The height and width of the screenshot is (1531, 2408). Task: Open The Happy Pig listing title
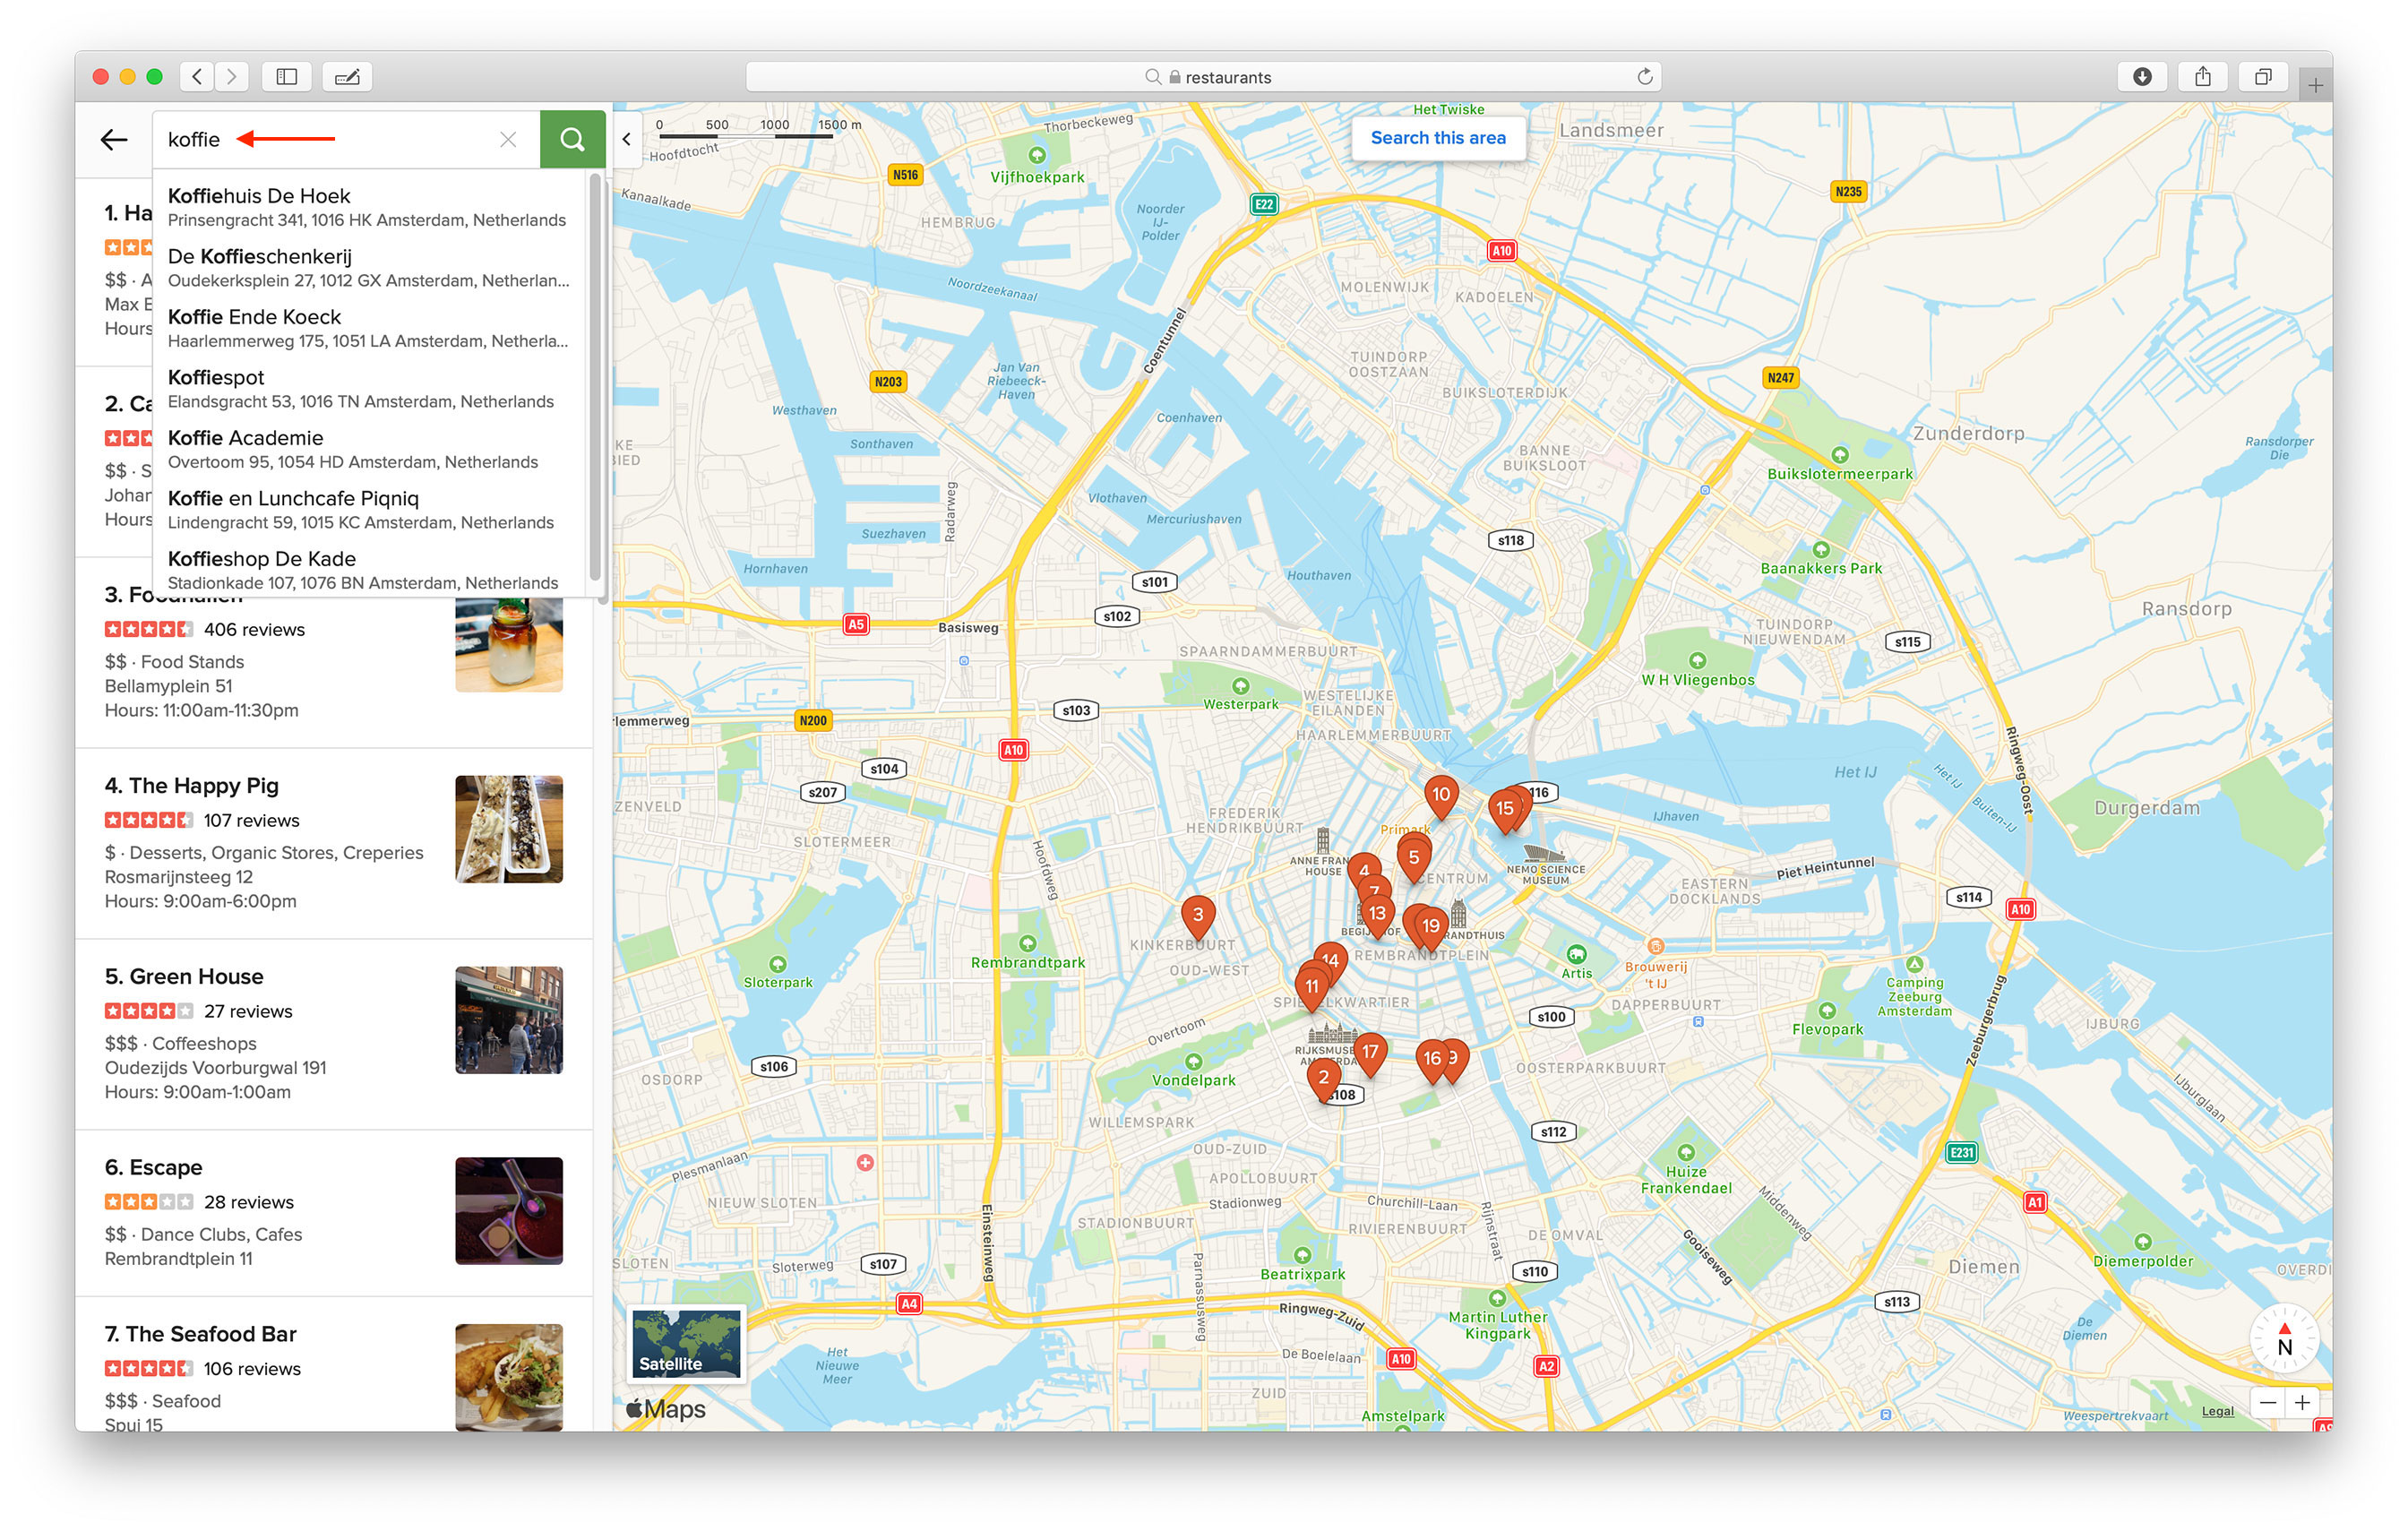[192, 785]
